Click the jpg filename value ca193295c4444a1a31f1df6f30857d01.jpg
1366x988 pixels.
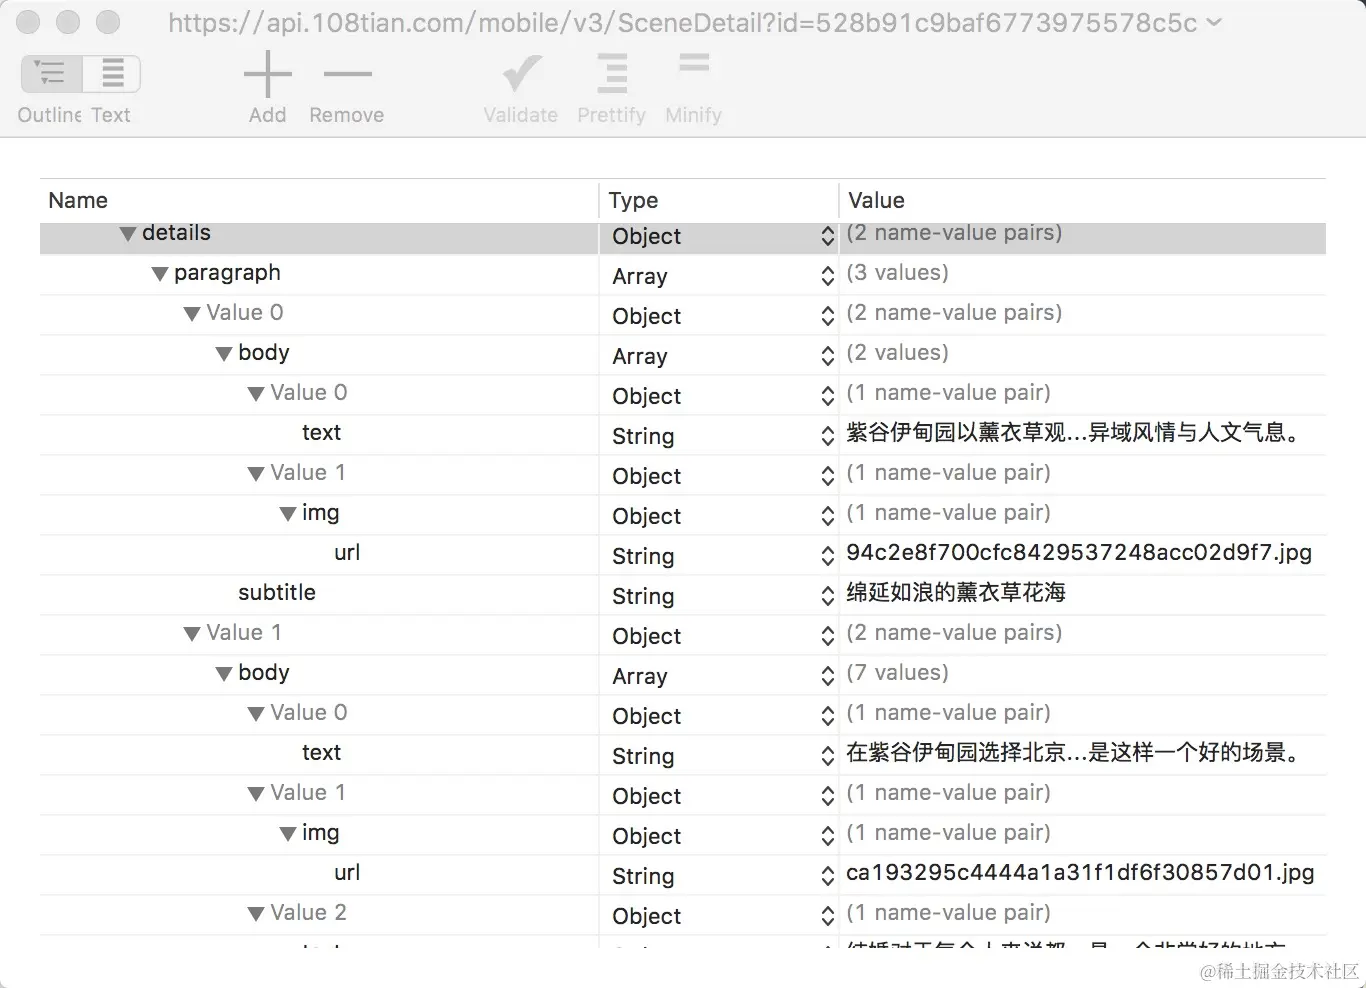click(x=1080, y=872)
